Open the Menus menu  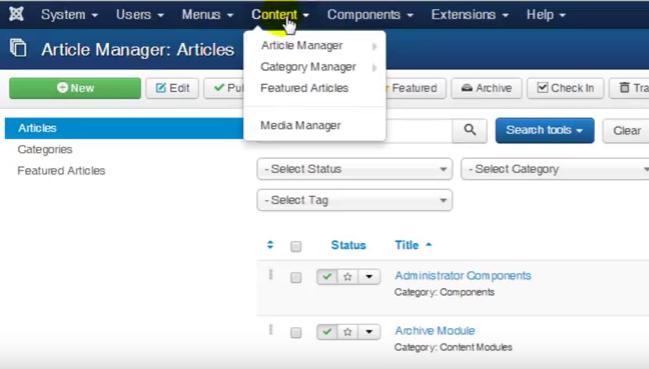tap(207, 15)
